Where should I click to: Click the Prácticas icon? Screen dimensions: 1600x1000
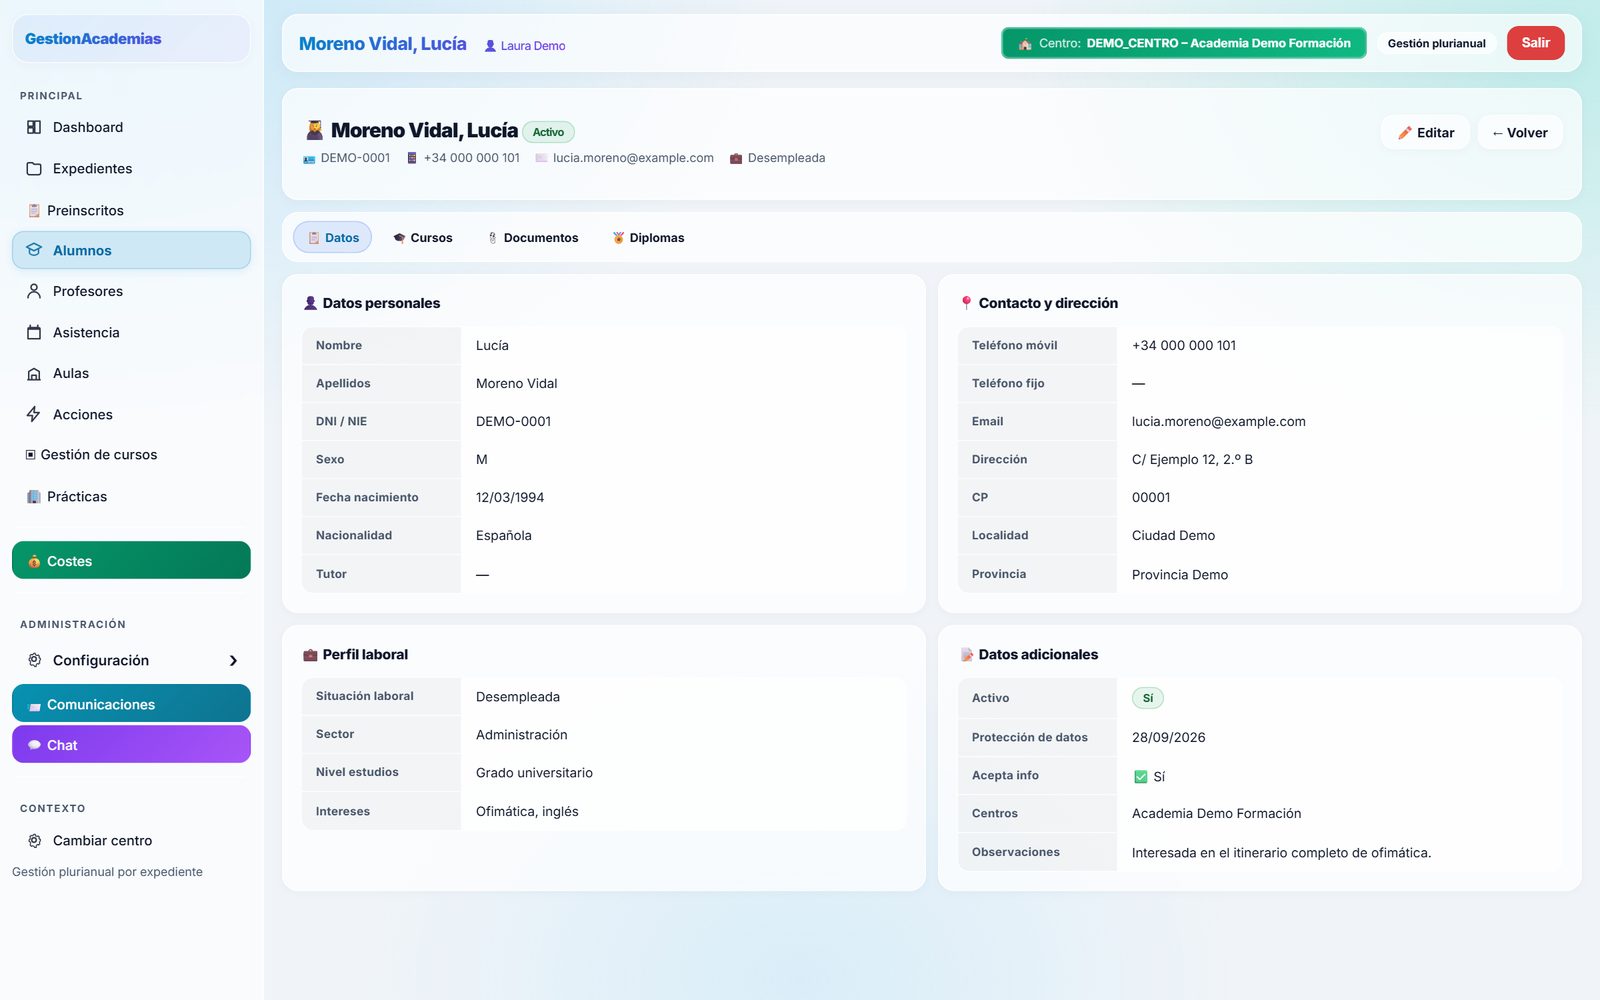point(34,496)
